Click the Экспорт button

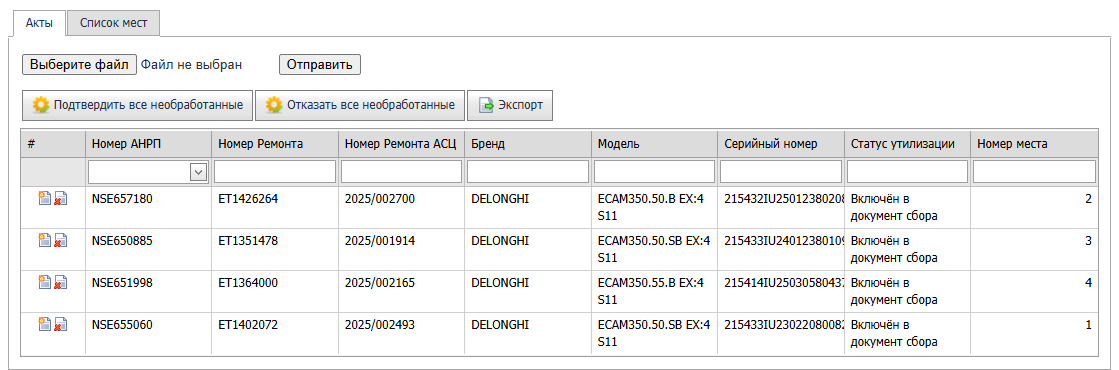[510, 105]
